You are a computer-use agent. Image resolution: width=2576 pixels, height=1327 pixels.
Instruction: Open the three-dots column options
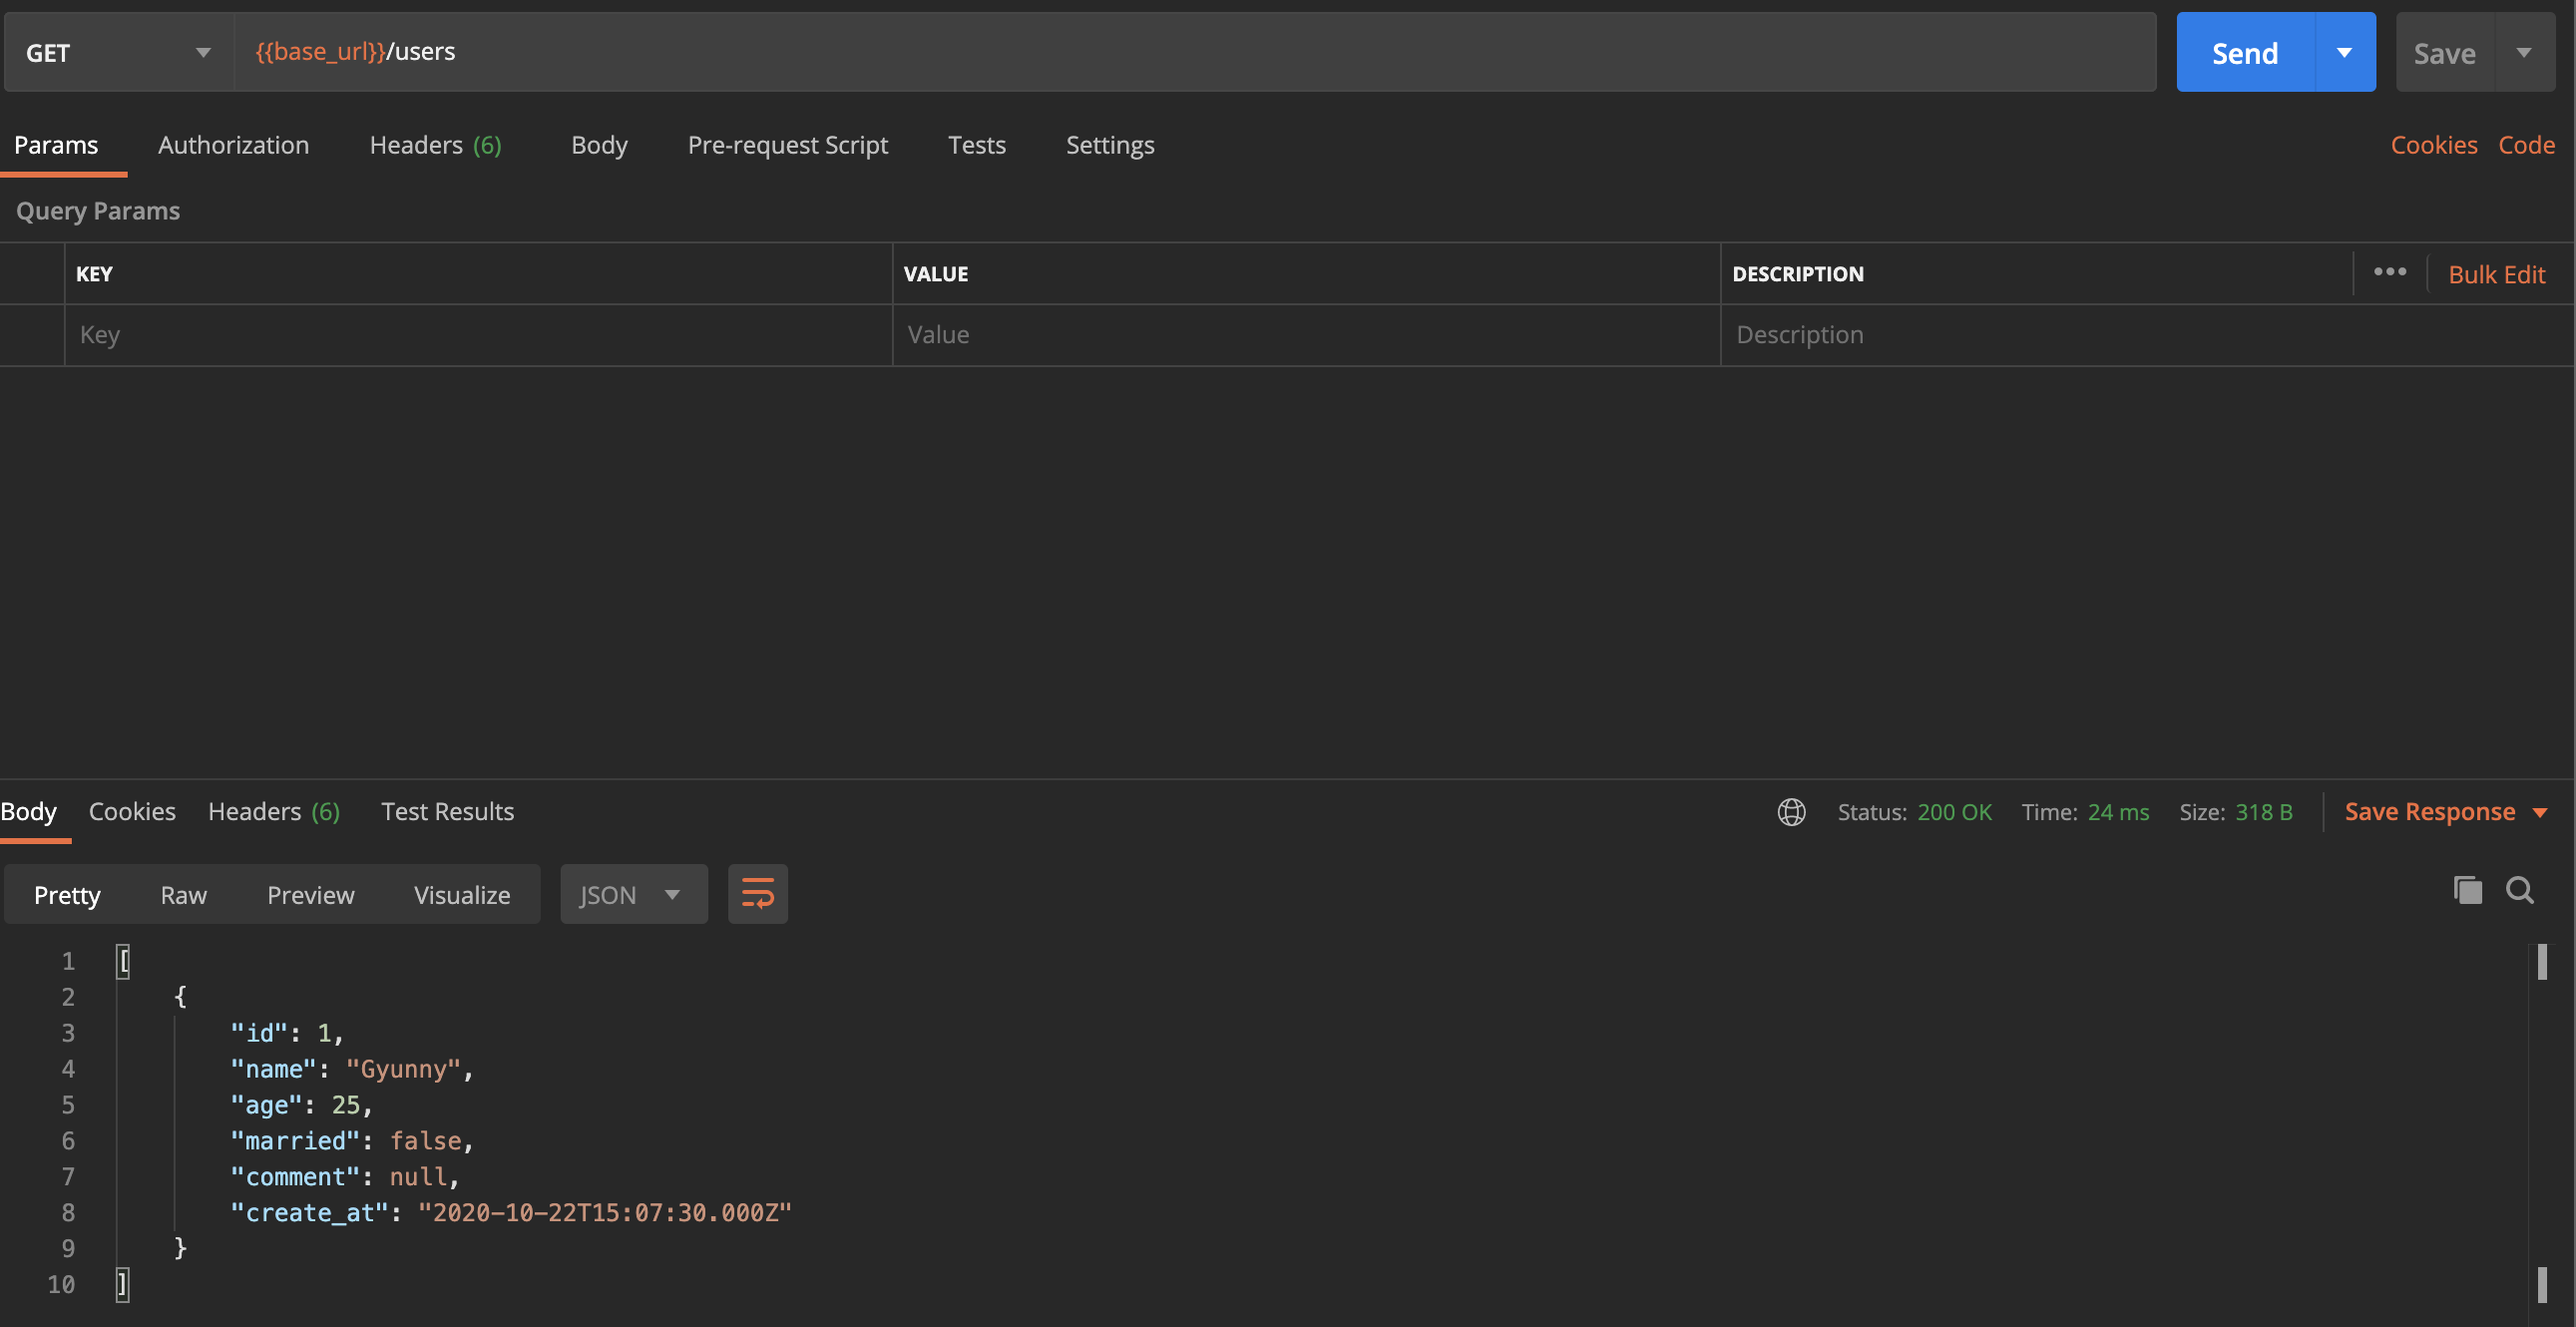click(2389, 272)
